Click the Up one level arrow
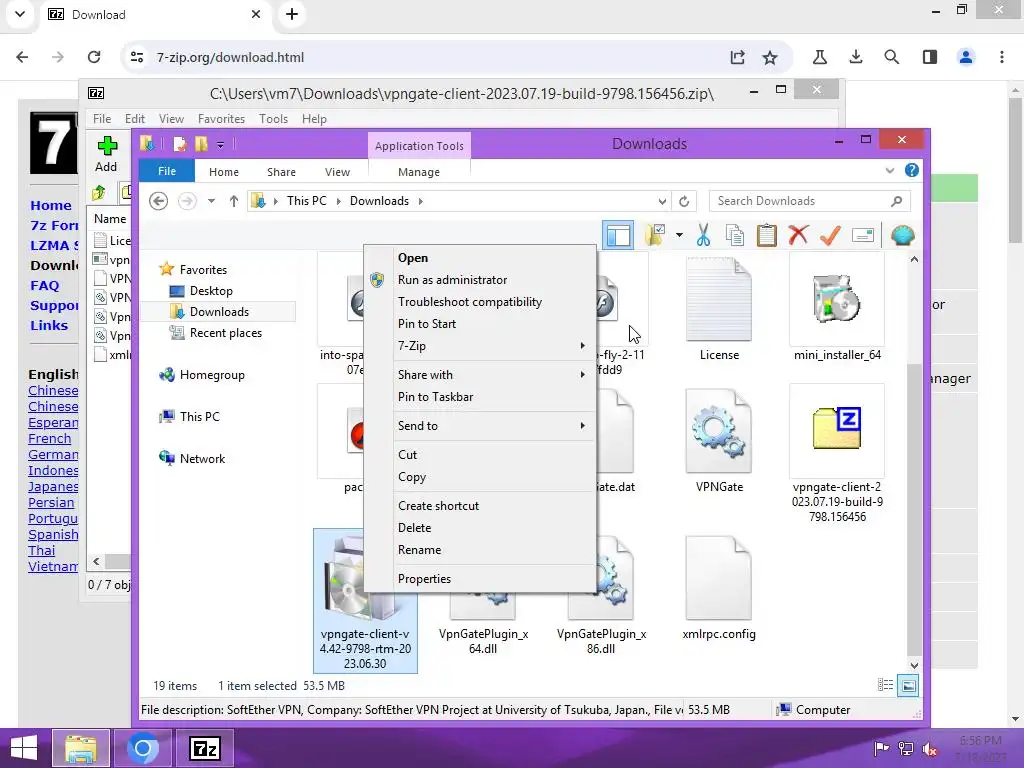 tap(234, 201)
